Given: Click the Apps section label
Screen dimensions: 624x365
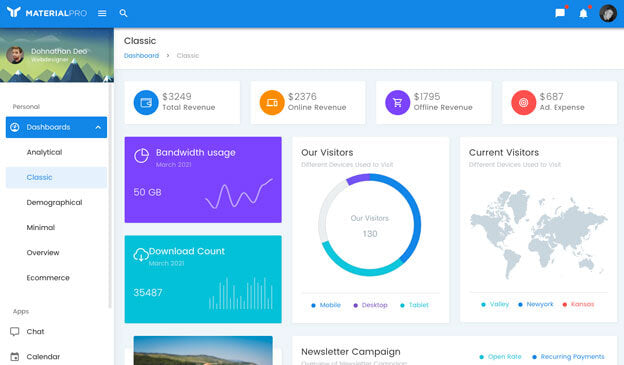Looking at the screenshot, I should 21,311.
